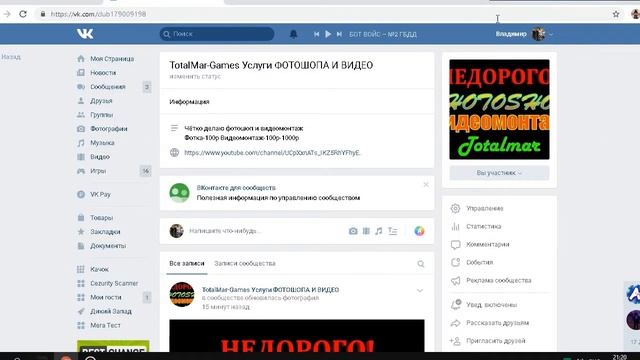
Task: Attach audio with music note icon
Action: click(379, 231)
